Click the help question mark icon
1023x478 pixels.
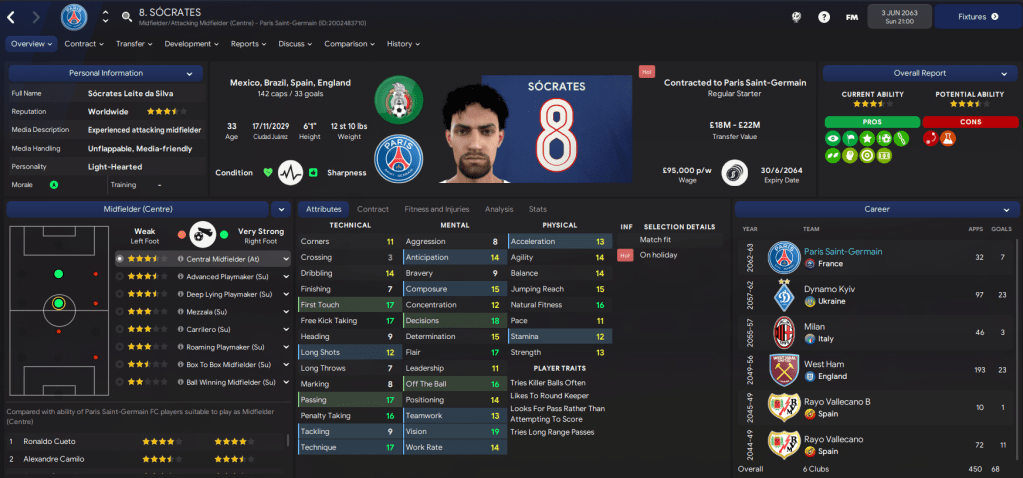[x=824, y=17]
